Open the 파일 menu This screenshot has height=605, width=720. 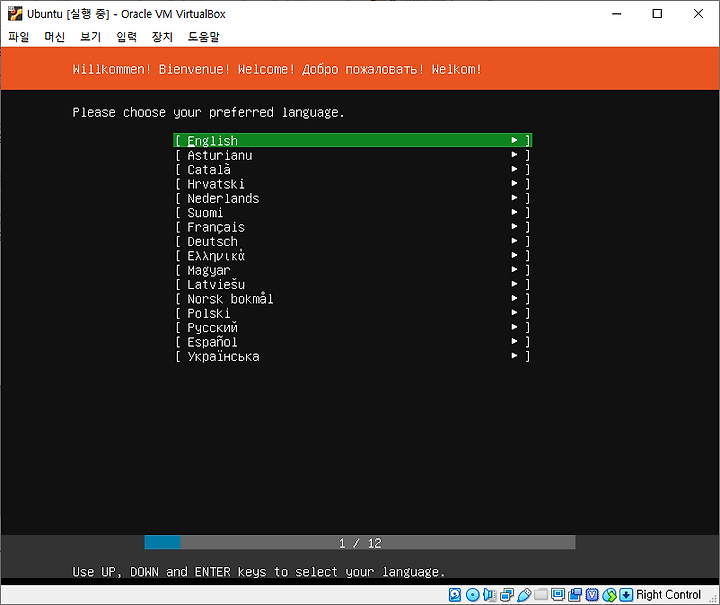[19, 36]
